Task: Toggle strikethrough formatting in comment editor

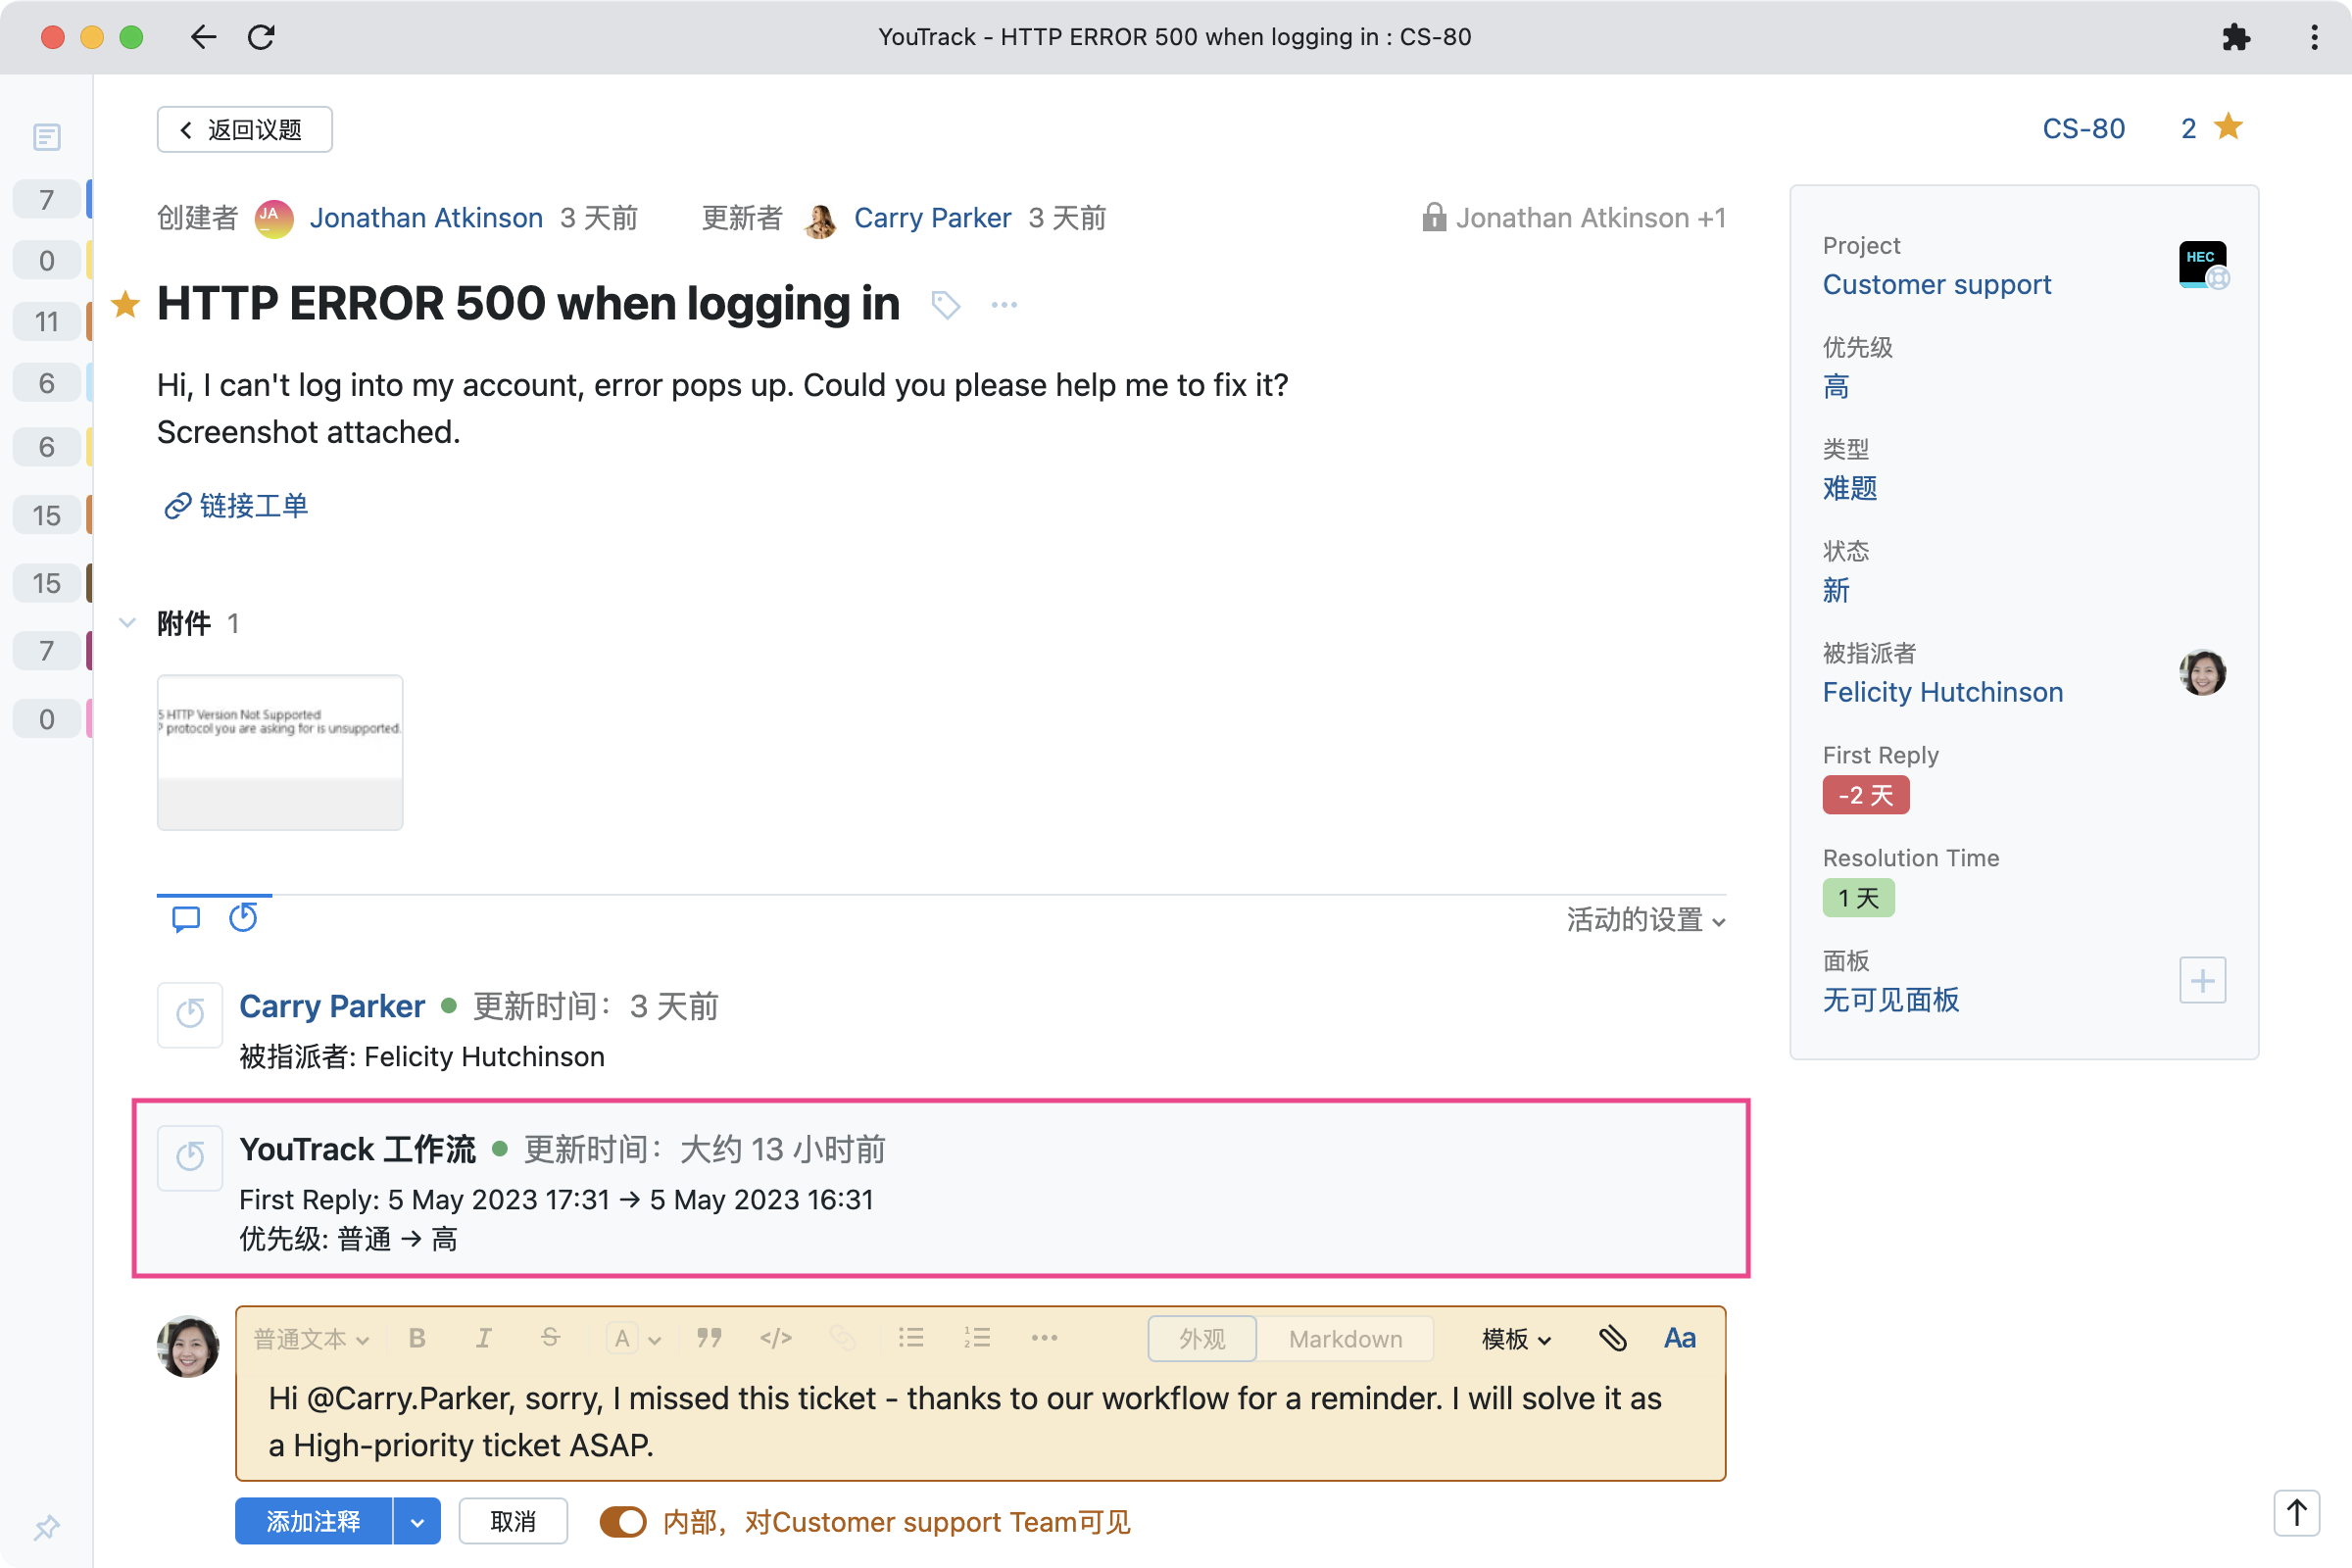Action: [x=550, y=1339]
